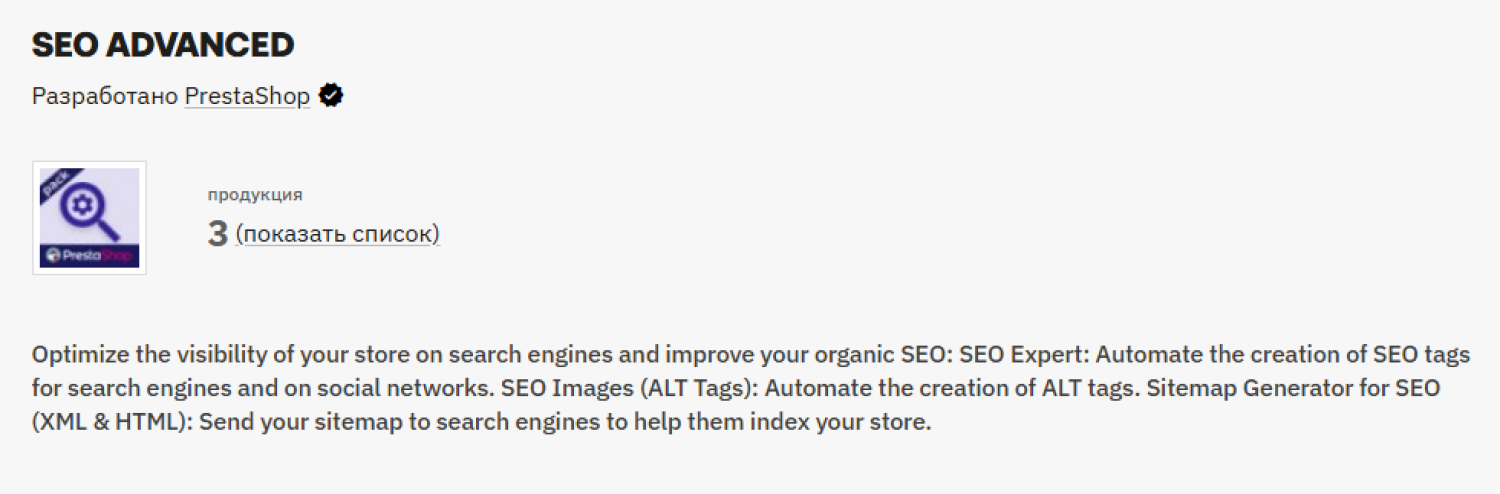Click the "(XML & HTML)" text

(x=111, y=422)
